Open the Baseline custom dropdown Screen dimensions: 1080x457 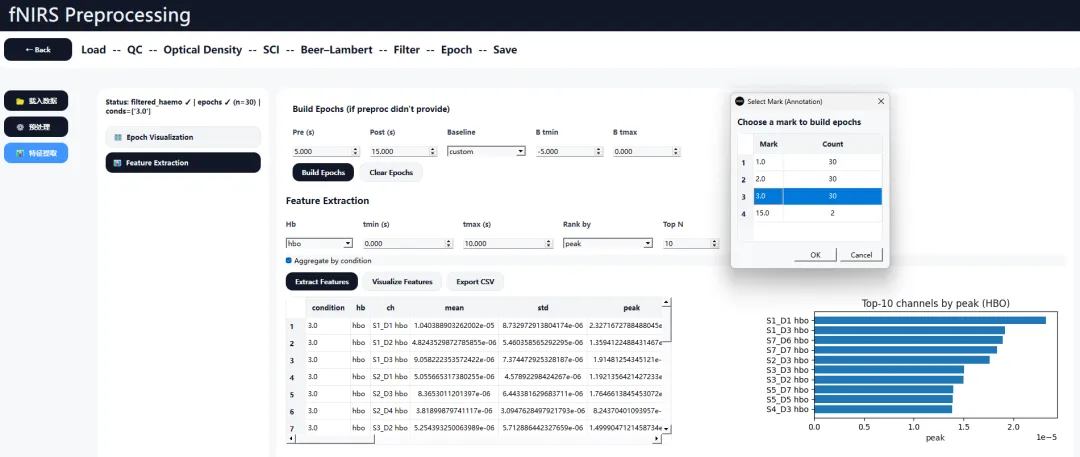pos(486,151)
